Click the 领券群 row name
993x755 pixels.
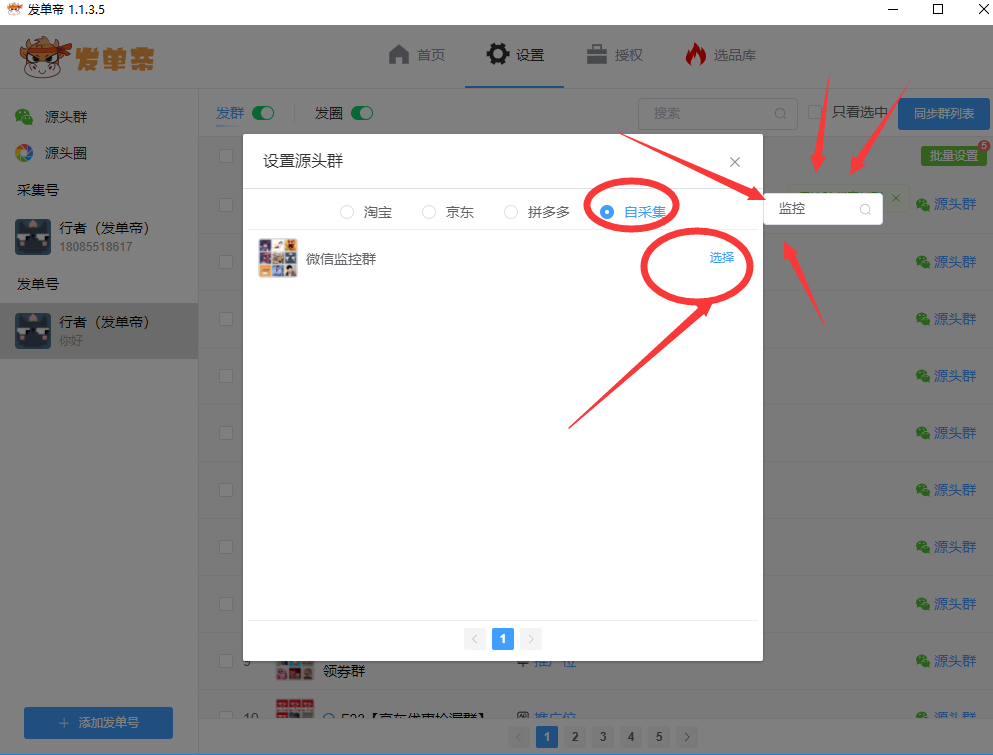pyautogui.click(x=344, y=671)
